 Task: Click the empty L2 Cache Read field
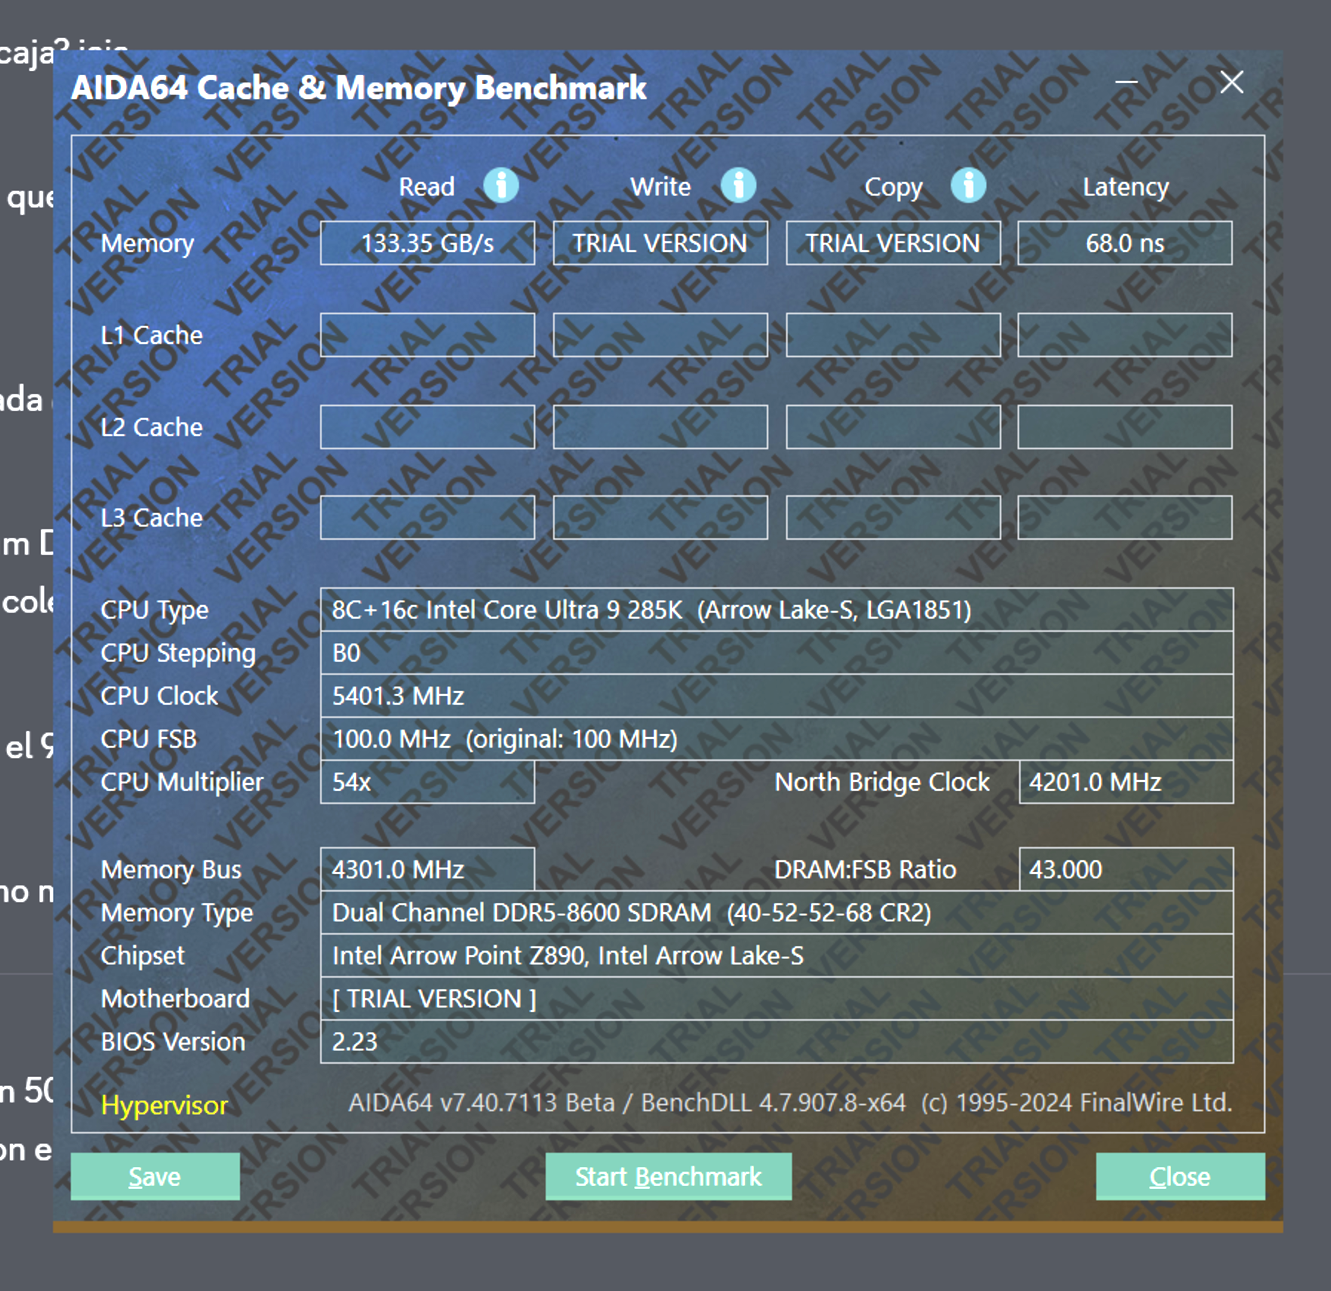pos(427,427)
